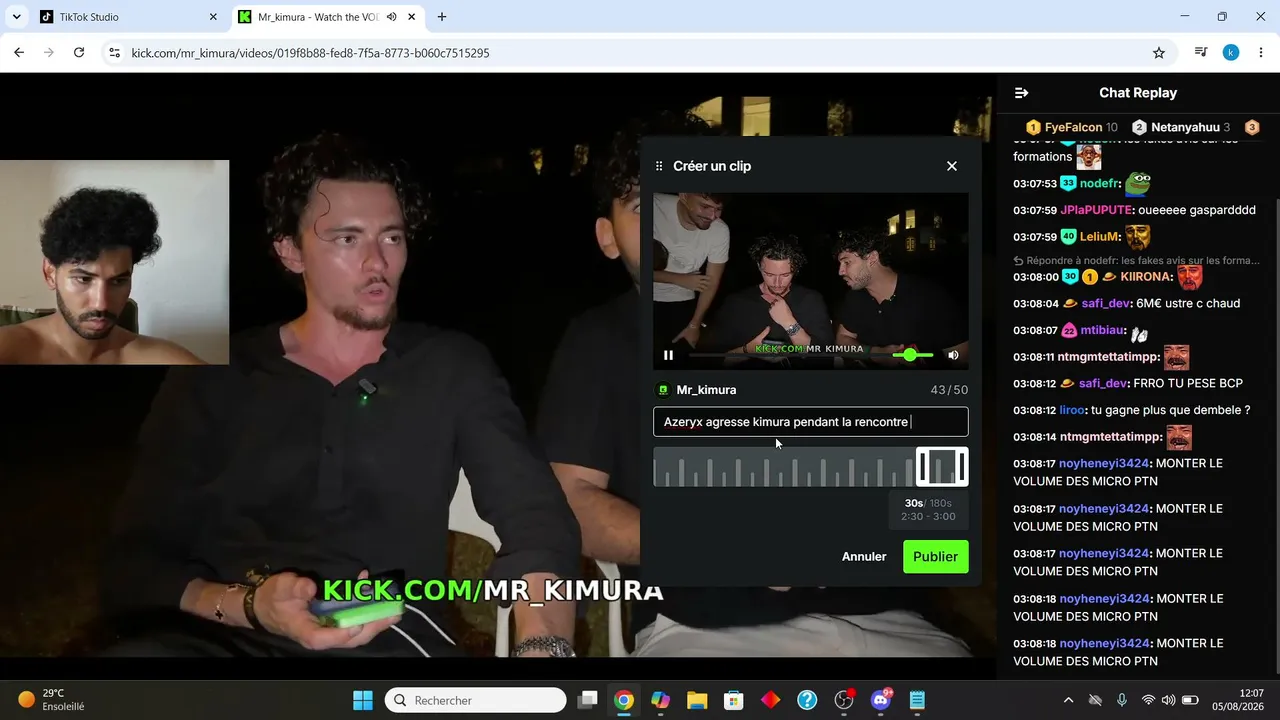Open the tab search dropdown
This screenshot has width=1280, height=720.
(16, 17)
